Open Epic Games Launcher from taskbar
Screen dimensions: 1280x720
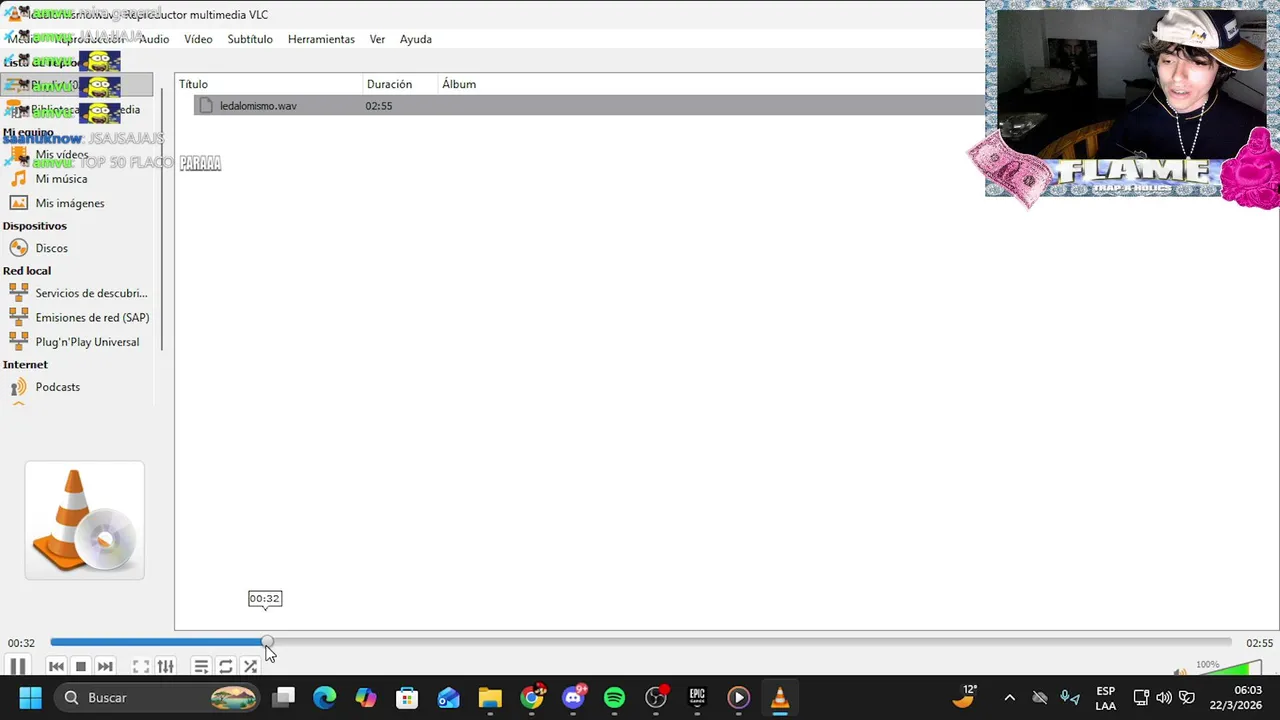[x=697, y=698]
